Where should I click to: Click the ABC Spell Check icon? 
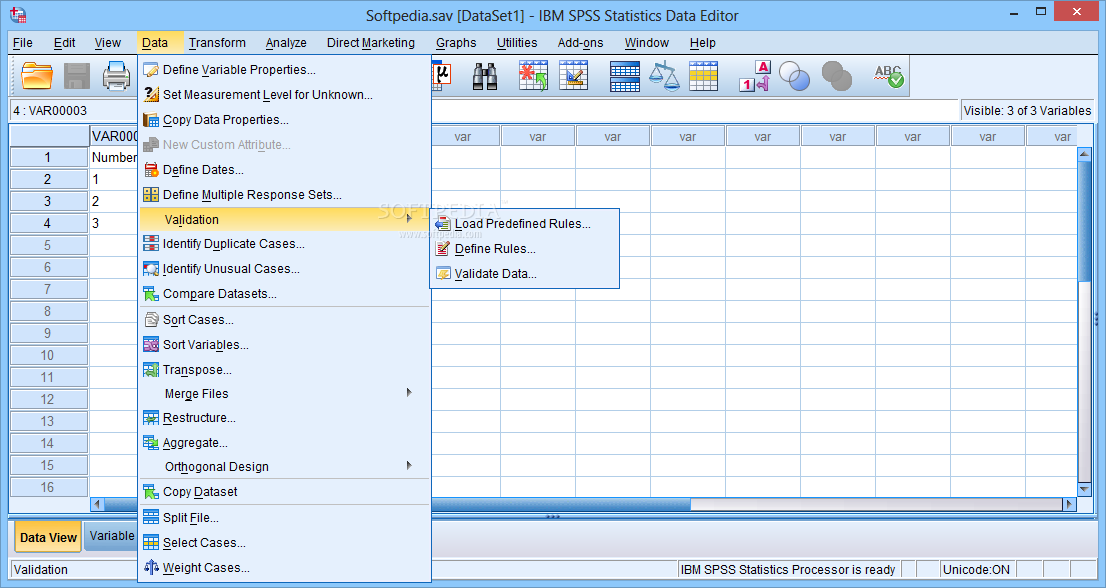click(x=888, y=76)
